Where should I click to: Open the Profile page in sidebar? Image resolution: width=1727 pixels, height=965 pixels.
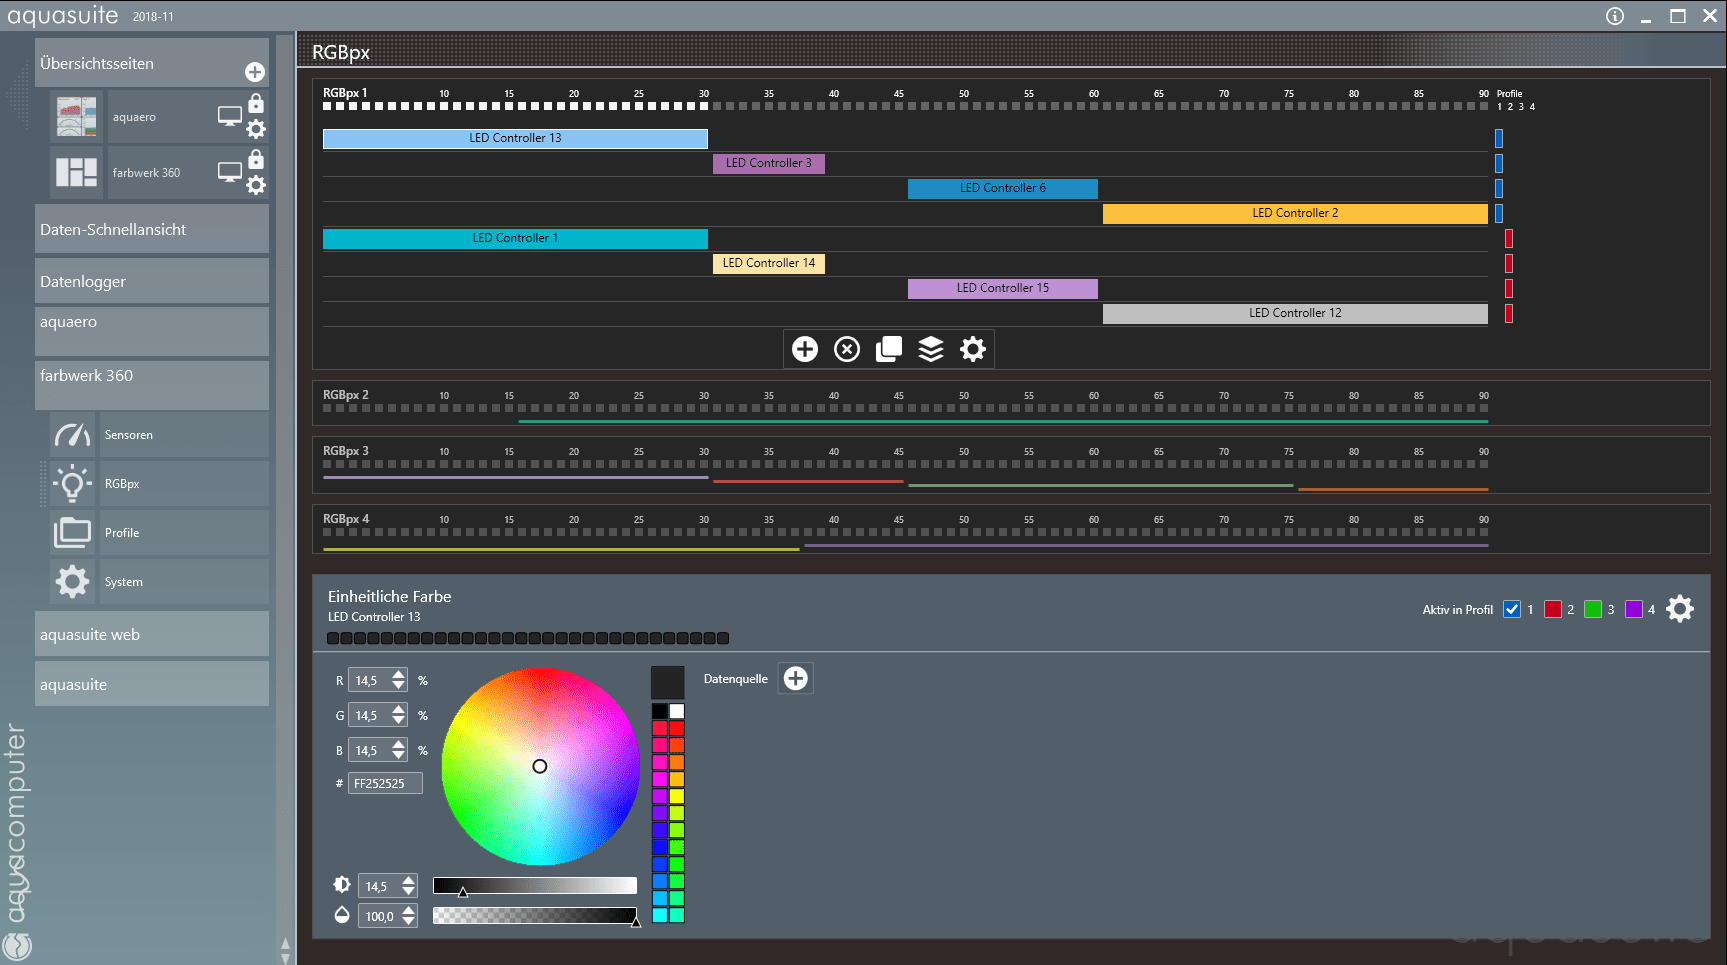coord(184,533)
